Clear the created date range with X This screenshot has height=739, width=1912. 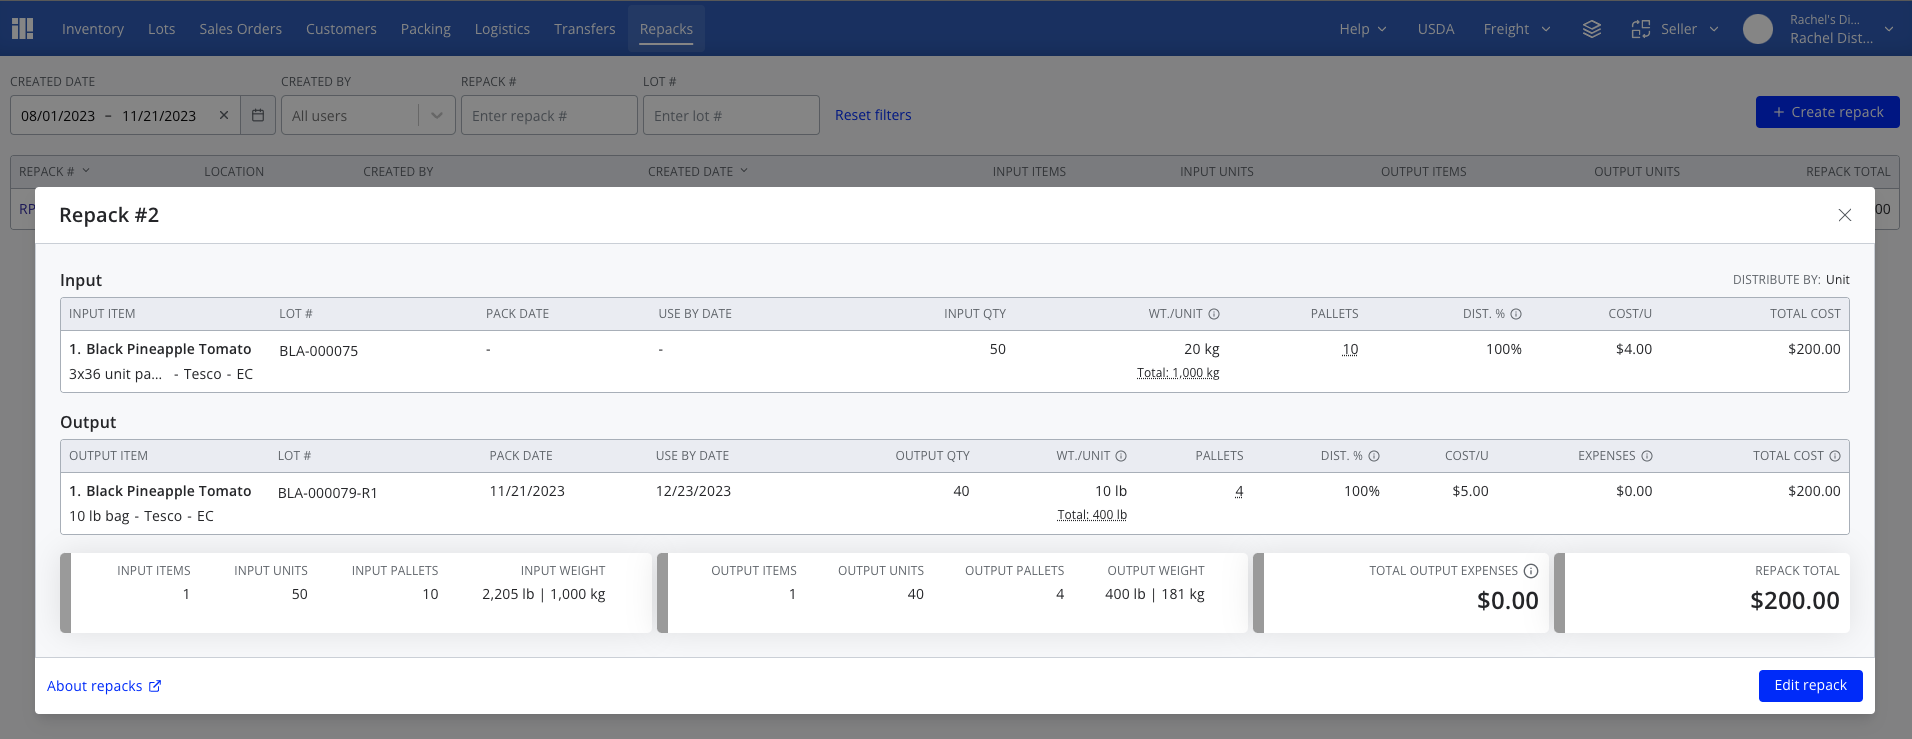coord(224,115)
